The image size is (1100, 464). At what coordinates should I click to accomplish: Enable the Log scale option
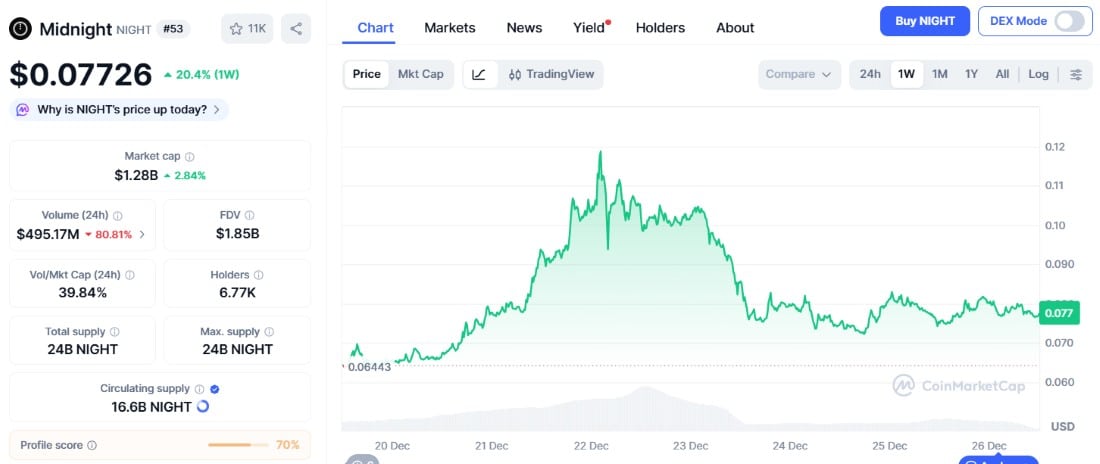[x=1038, y=74]
